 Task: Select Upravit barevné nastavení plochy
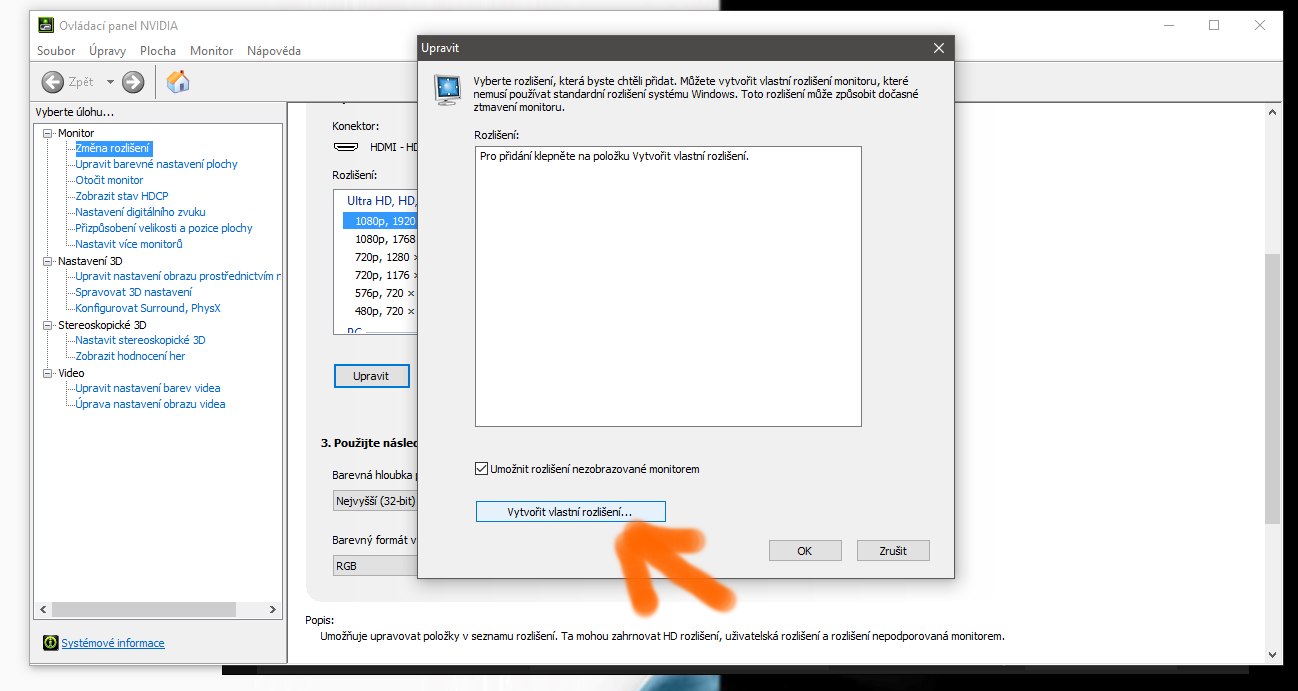coord(157,164)
